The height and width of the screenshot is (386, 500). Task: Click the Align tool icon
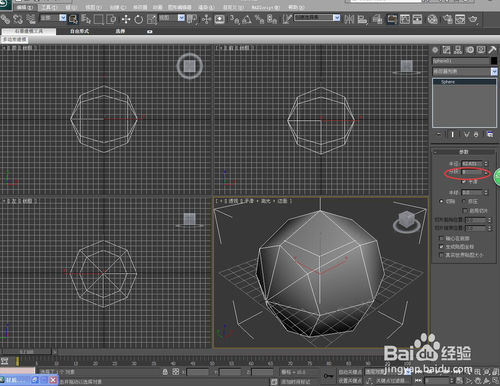pyautogui.click(x=362, y=19)
